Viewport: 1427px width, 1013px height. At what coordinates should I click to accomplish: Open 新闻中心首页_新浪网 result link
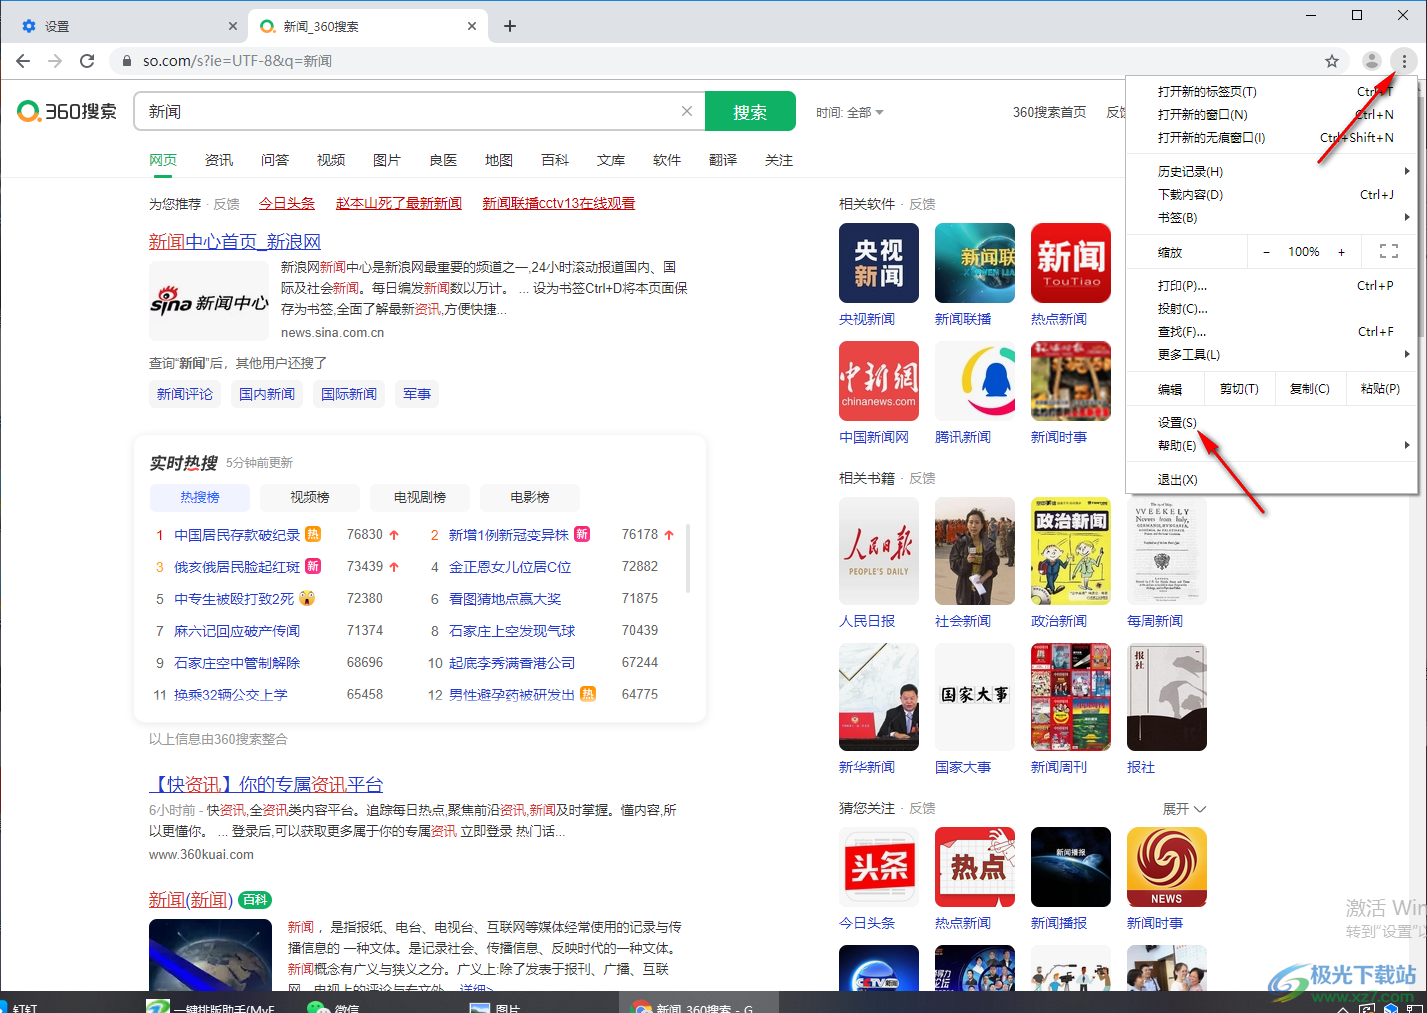click(235, 241)
